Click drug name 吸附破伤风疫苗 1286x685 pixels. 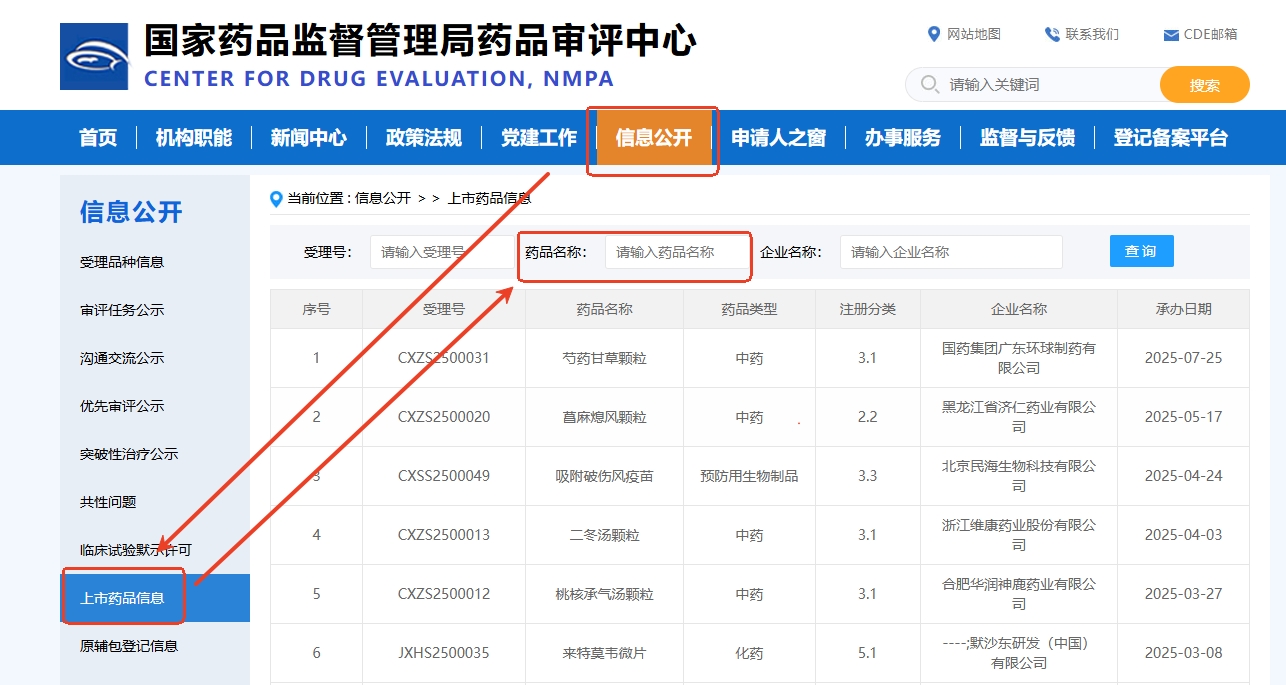click(x=605, y=476)
